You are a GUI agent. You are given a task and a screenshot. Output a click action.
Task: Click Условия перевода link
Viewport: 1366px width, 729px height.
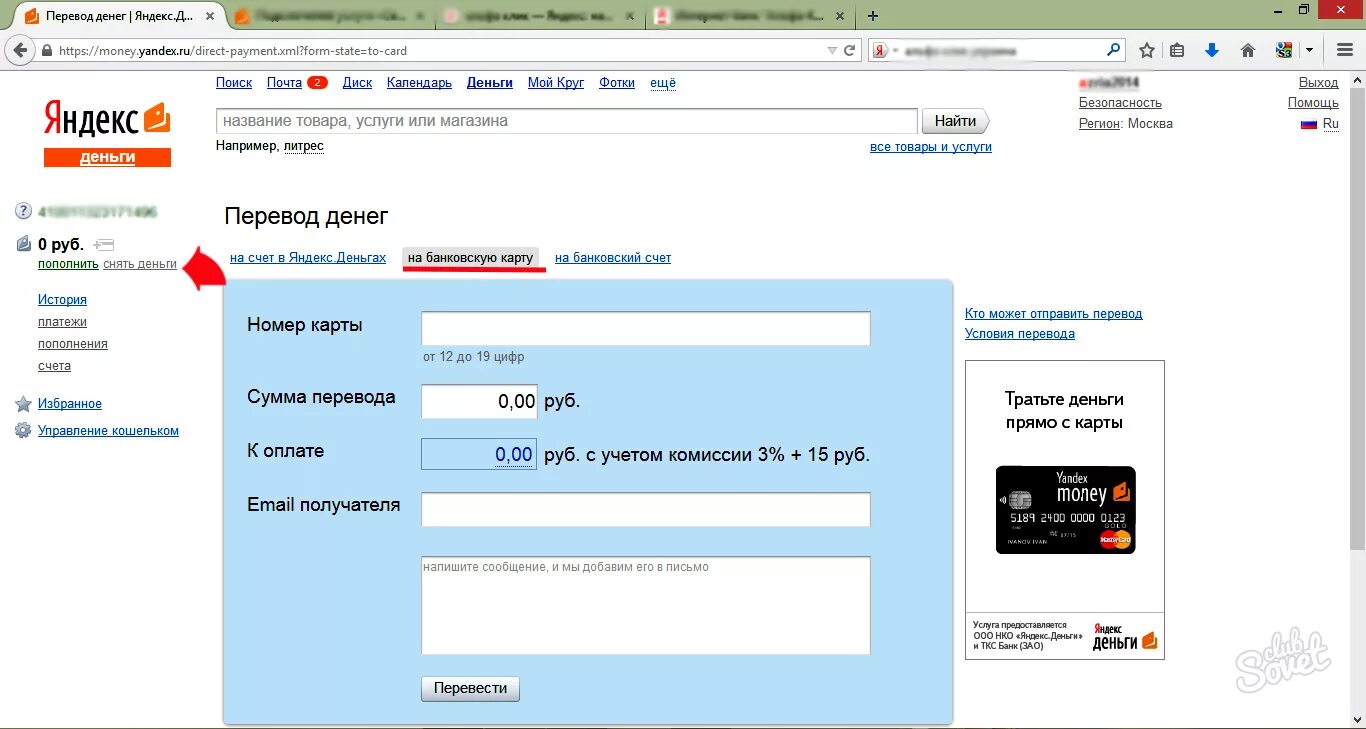1020,334
